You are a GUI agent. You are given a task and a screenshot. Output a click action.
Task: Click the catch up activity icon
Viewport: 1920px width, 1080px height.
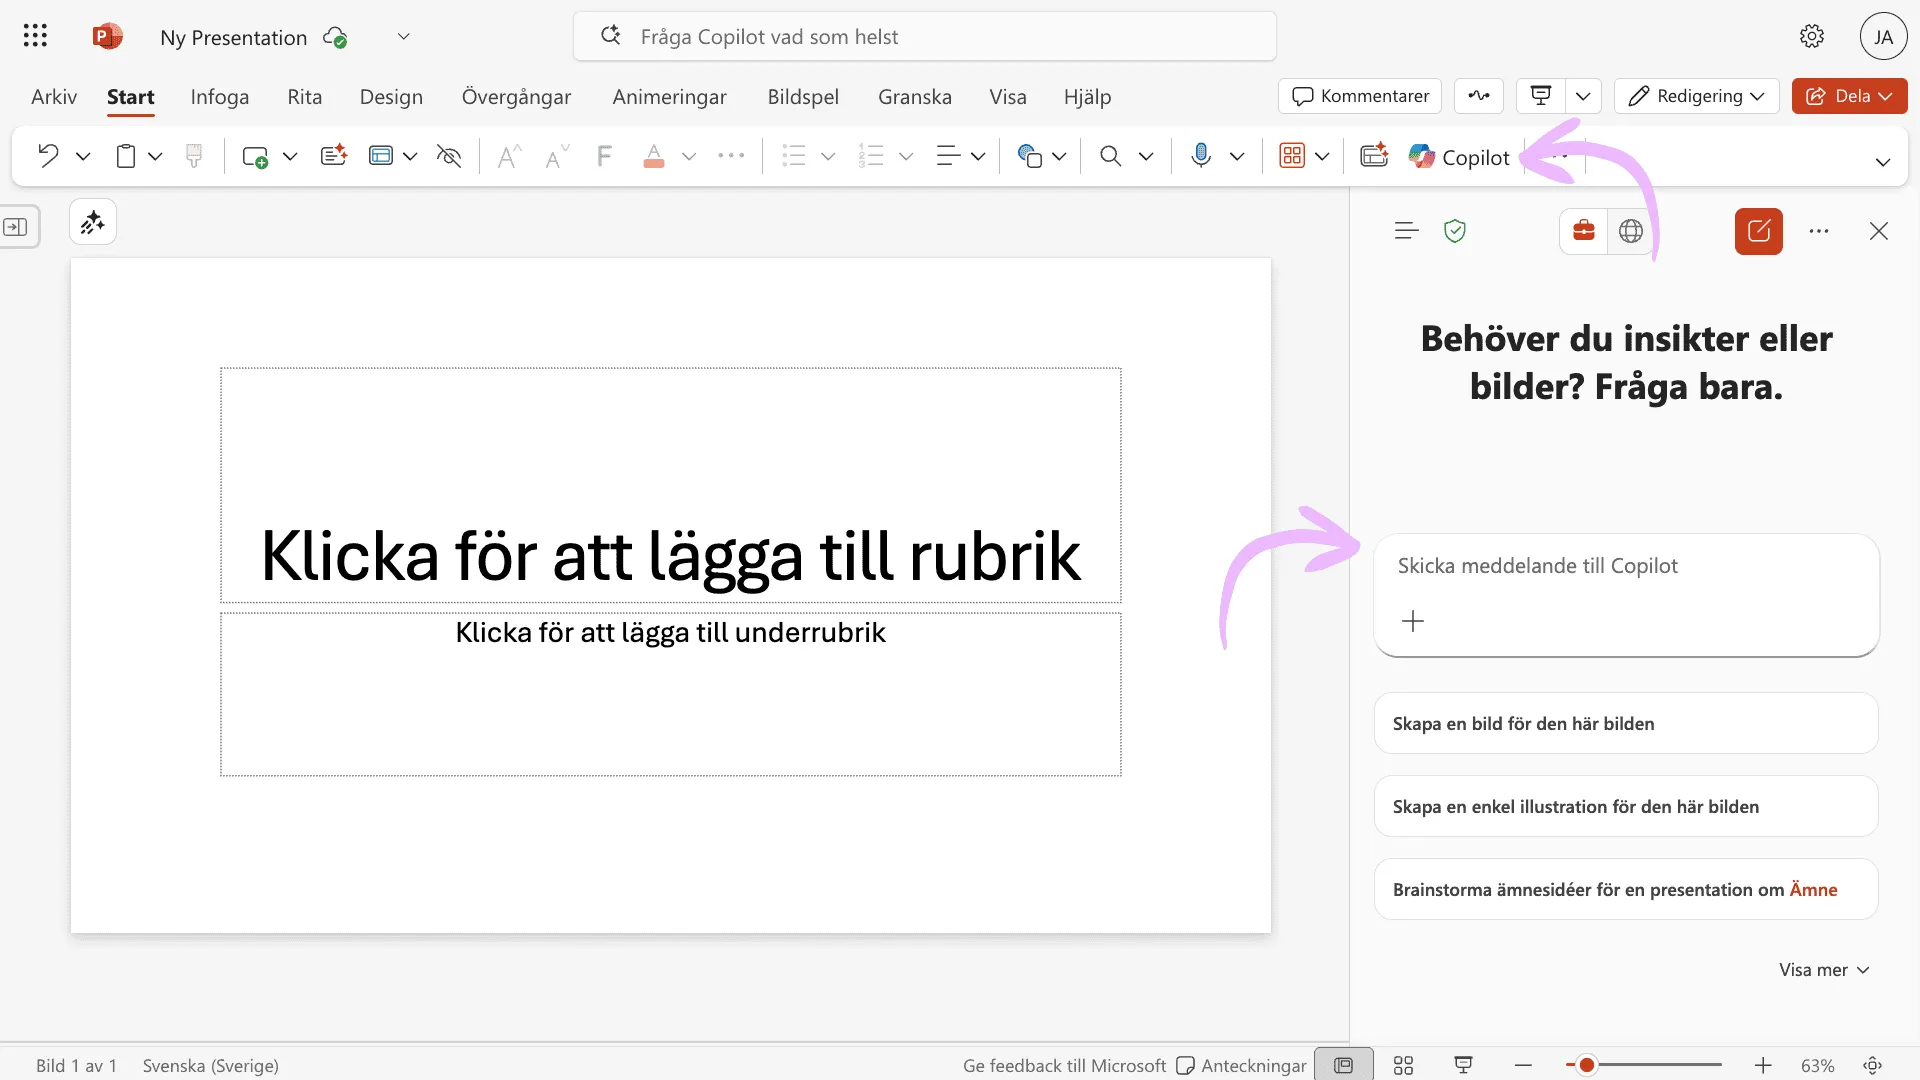1479,96
